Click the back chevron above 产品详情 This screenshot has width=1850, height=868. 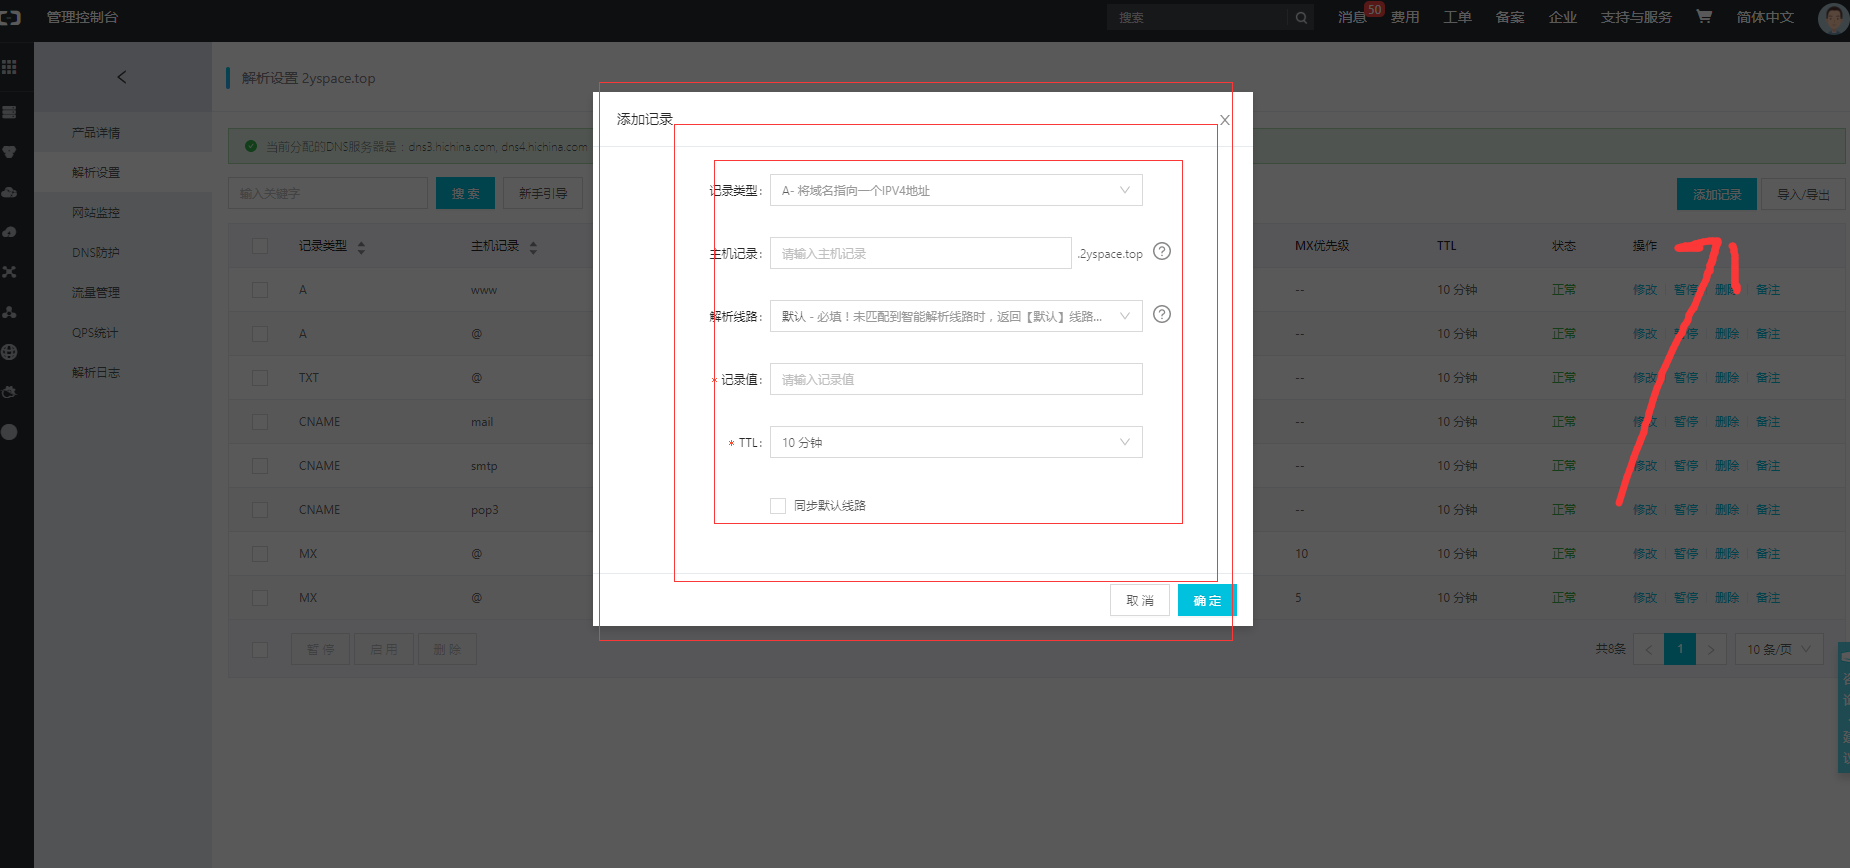tap(122, 77)
